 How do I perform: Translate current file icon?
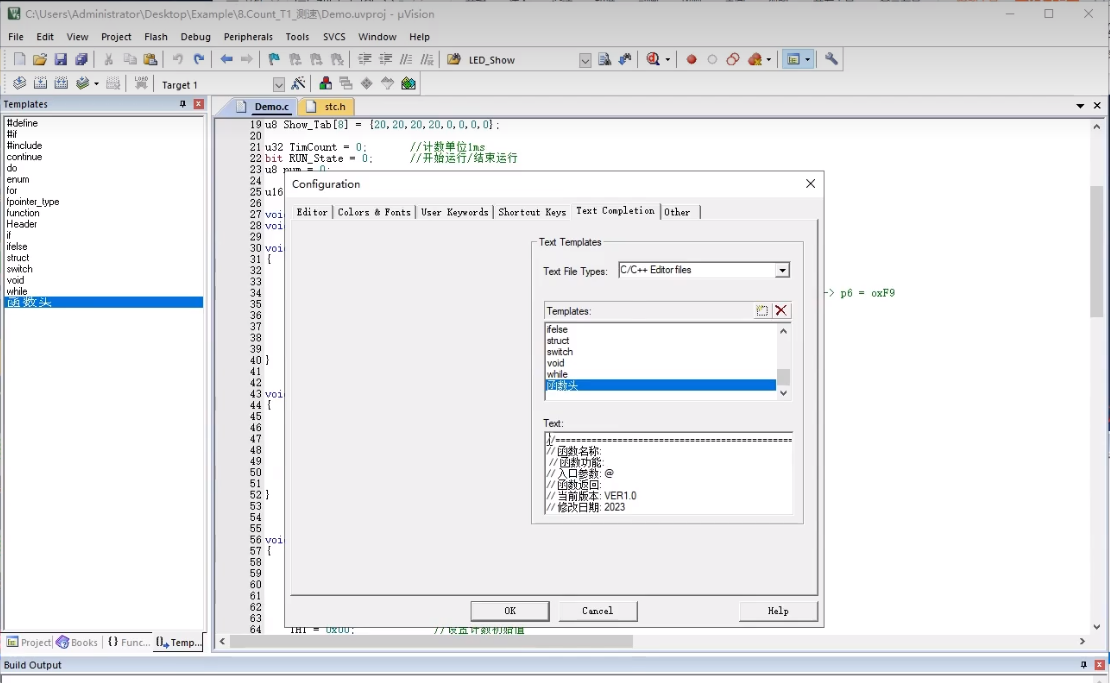tap(19, 84)
